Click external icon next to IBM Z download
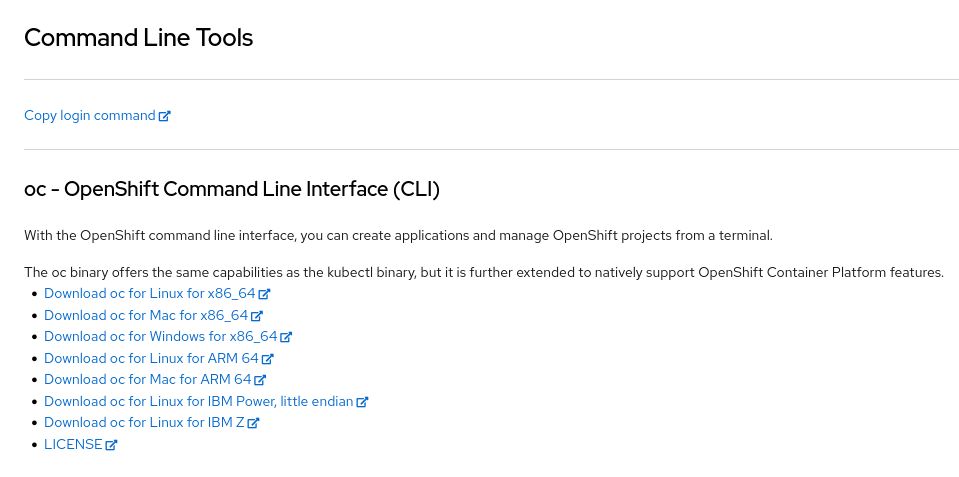Image resolution: width=959 pixels, height=477 pixels. click(254, 423)
